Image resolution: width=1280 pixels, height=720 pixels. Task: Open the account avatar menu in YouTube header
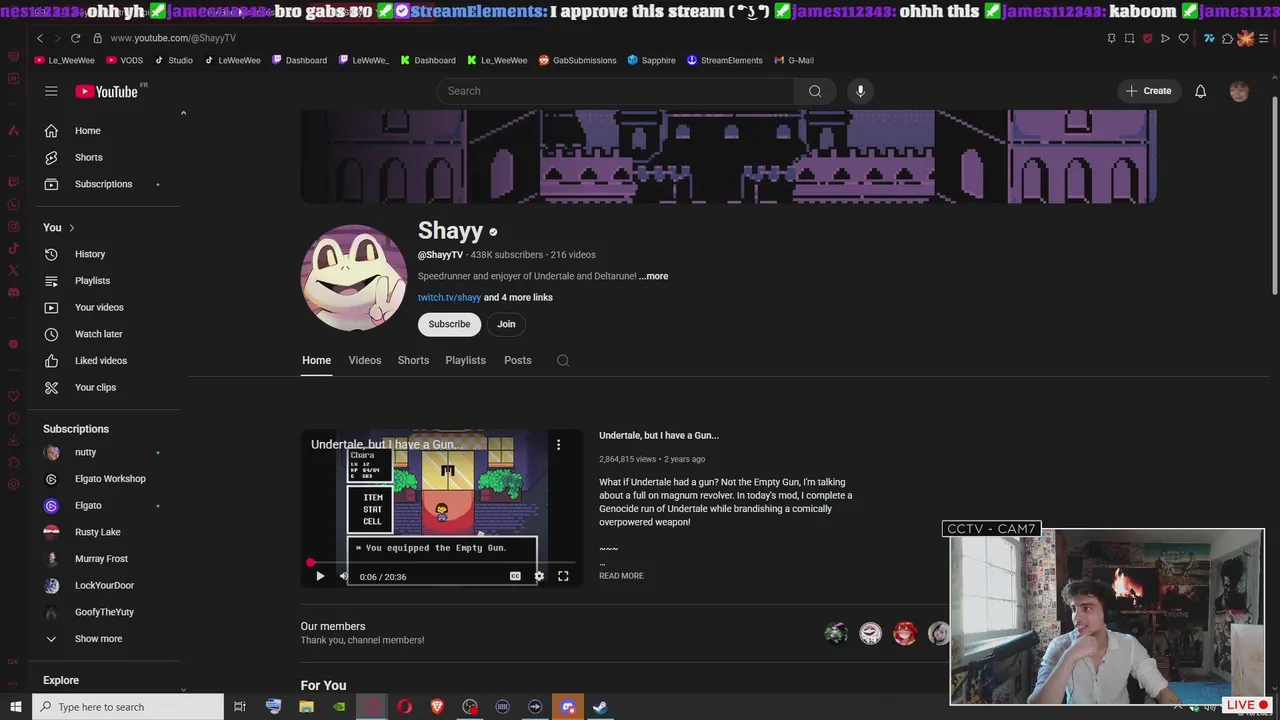click(1239, 91)
